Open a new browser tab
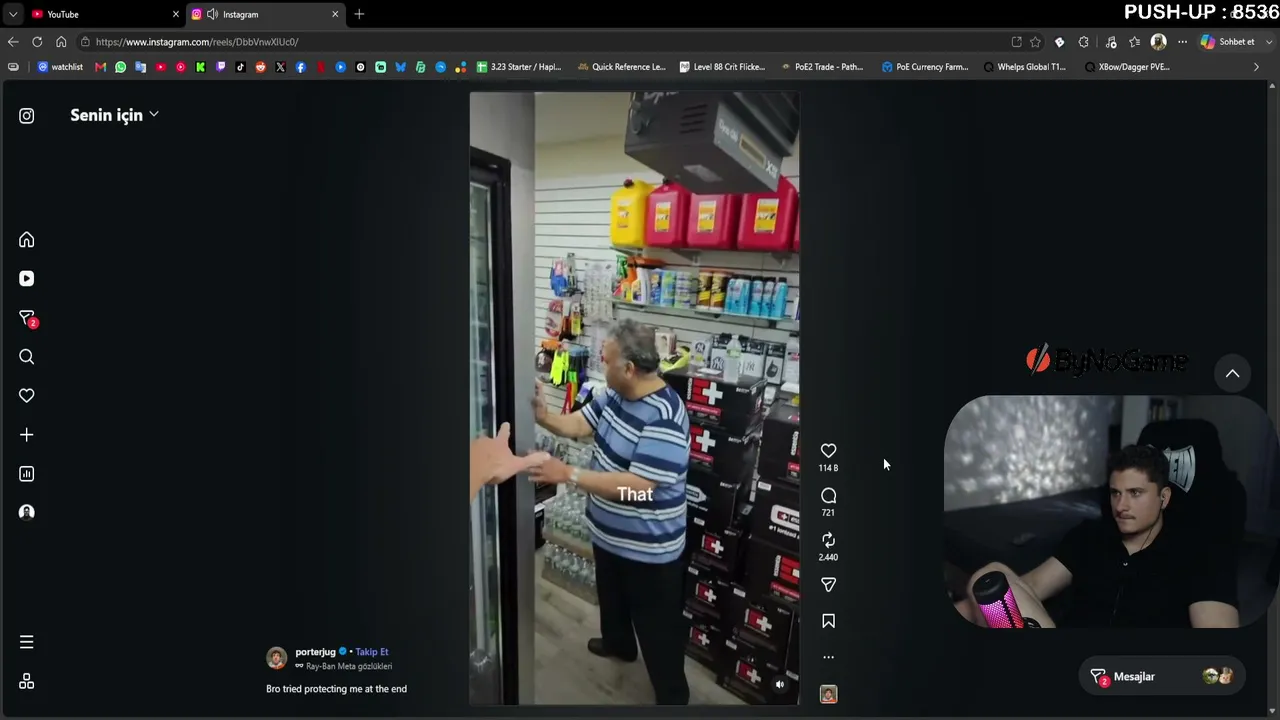1280x720 pixels. tap(359, 14)
